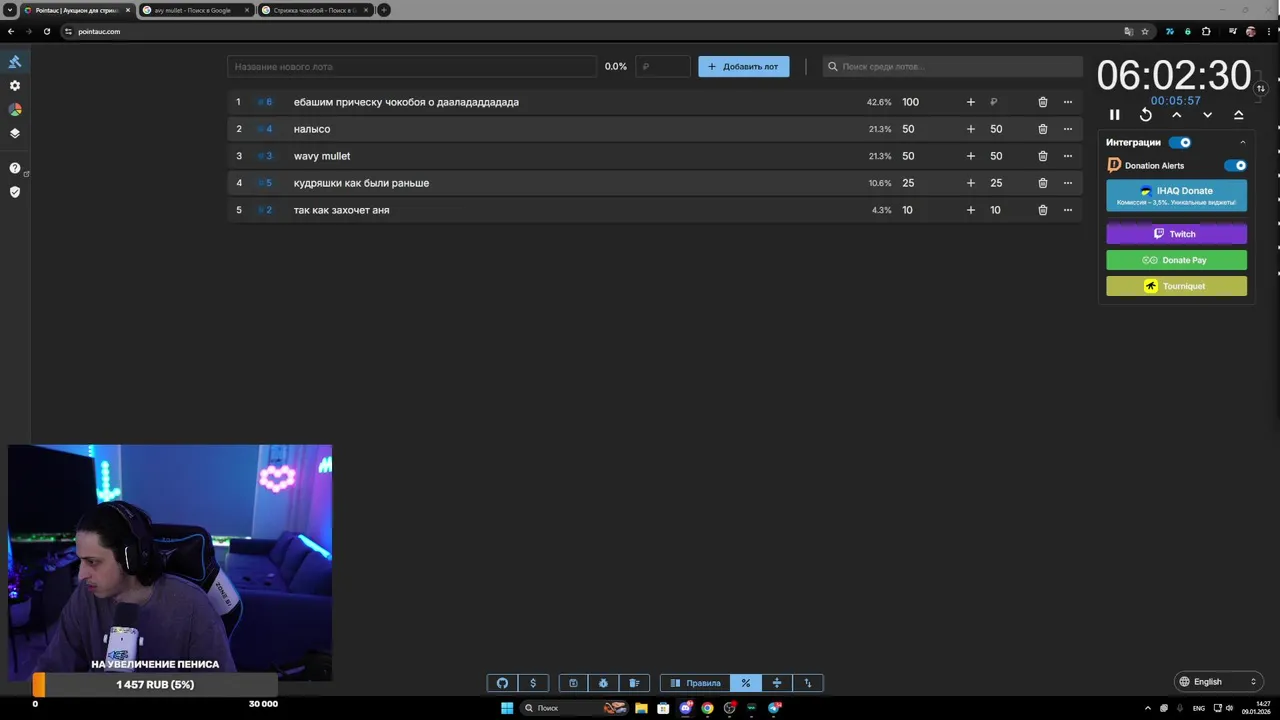Viewport: 1280px width, 720px height.
Task: Open the English language dropdown
Action: pos(1218,682)
